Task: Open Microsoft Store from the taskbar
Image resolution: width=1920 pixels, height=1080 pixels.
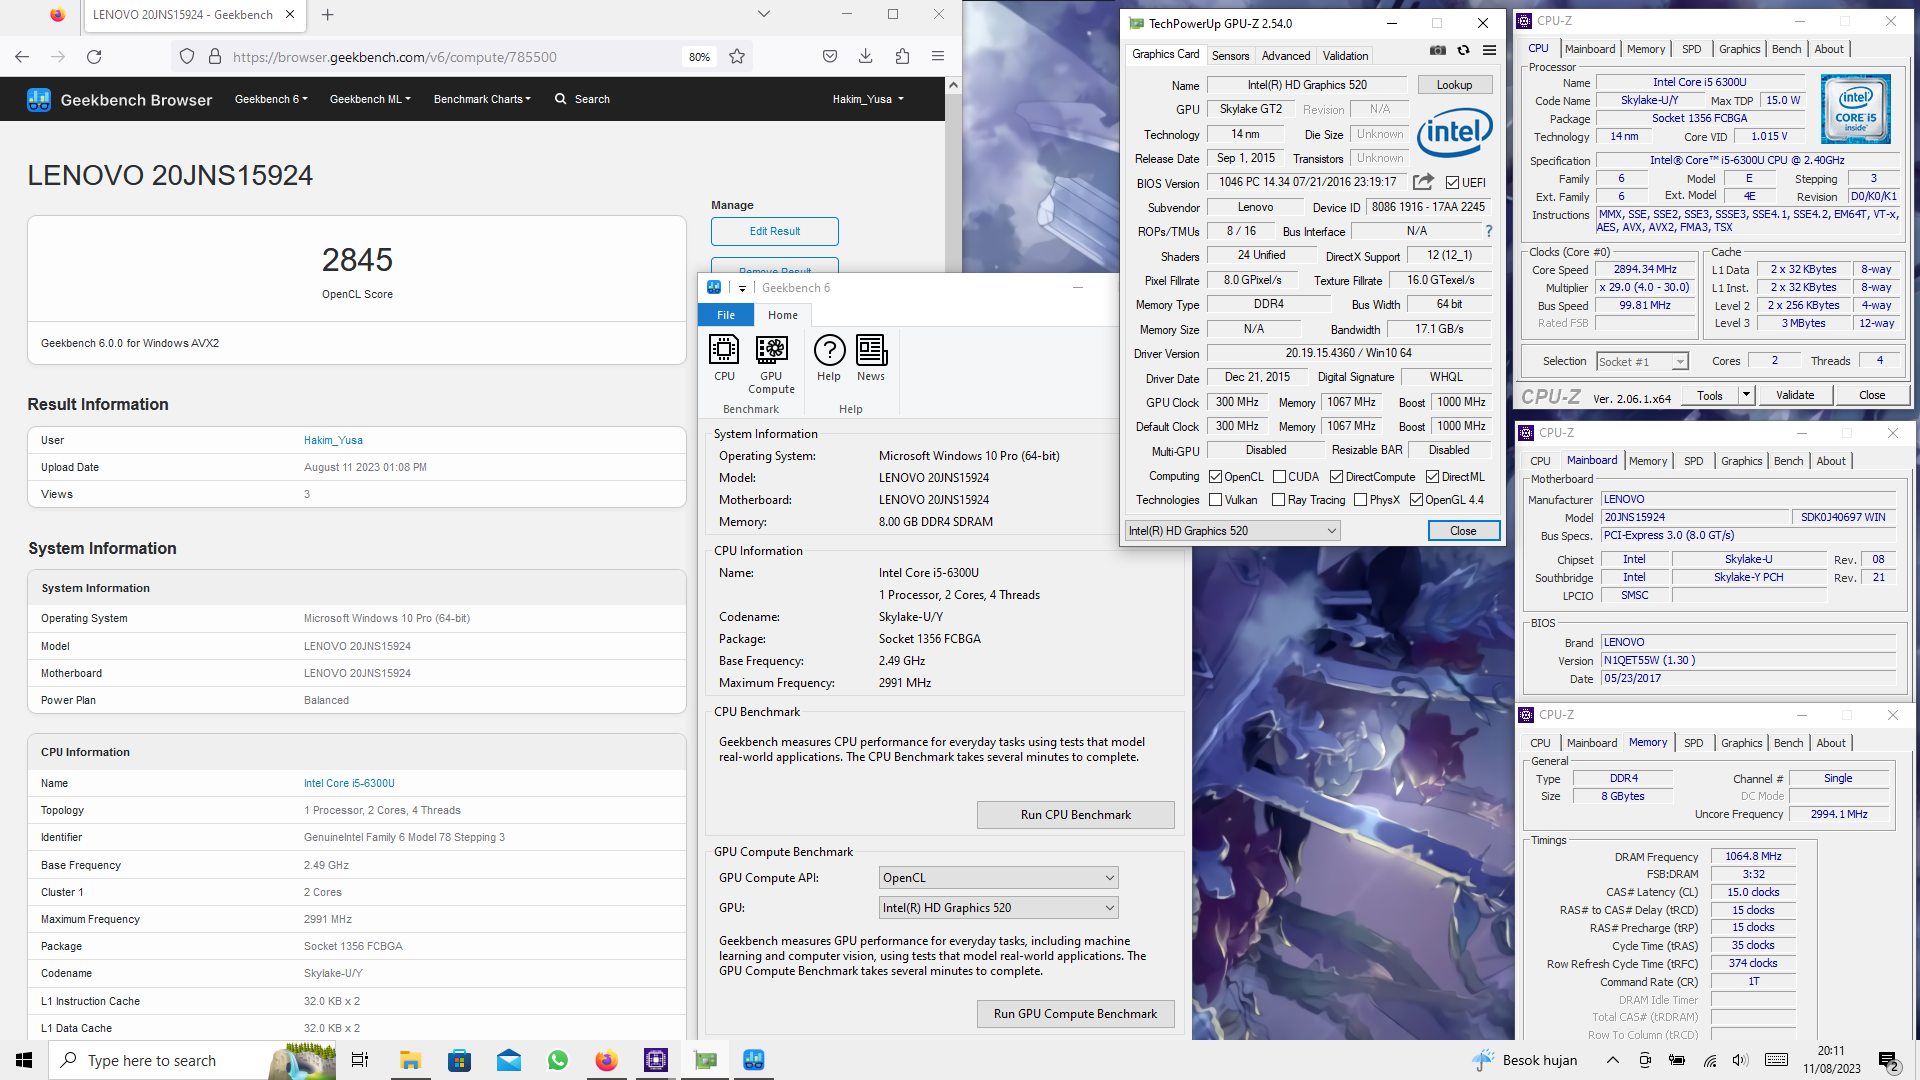Action: tap(459, 1060)
